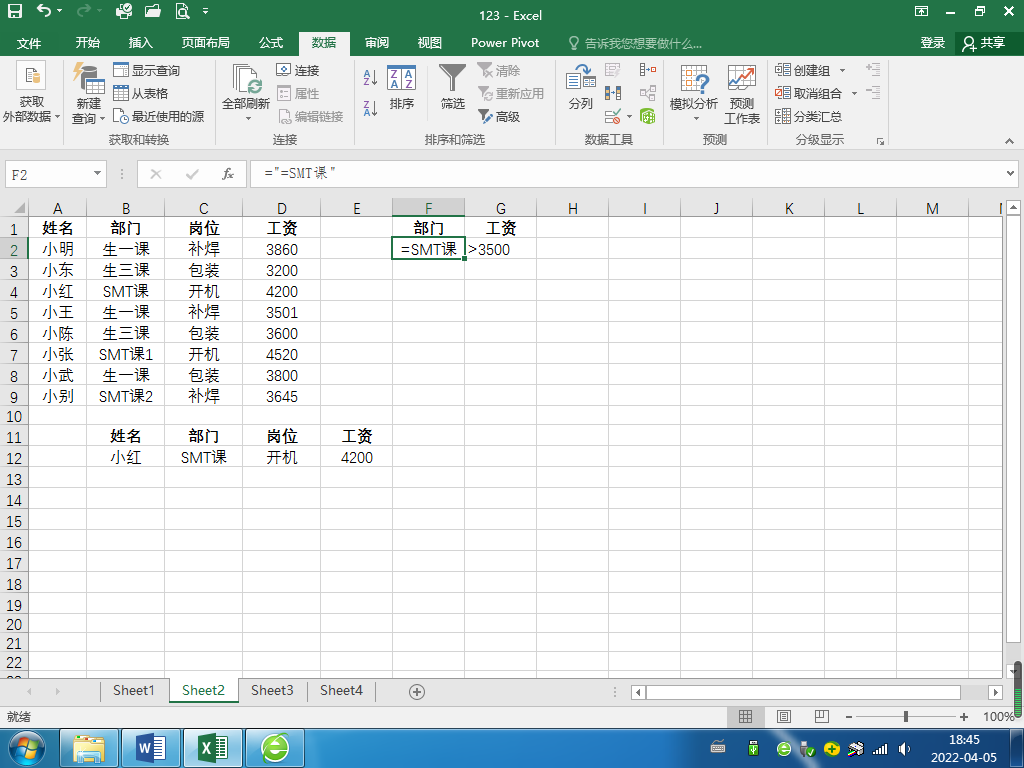Switch to Sheet1 tab

point(133,690)
